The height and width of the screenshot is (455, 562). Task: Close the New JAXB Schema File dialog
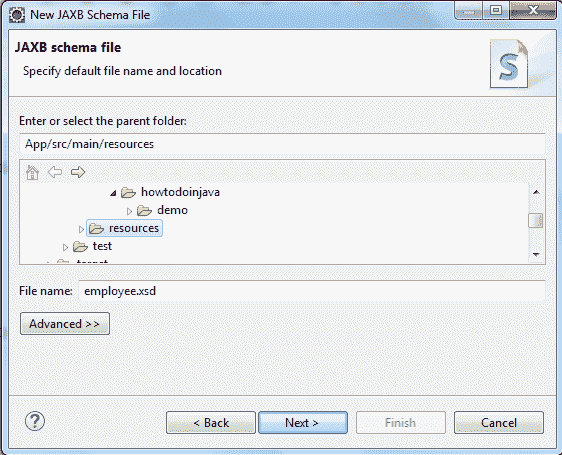(533, 10)
